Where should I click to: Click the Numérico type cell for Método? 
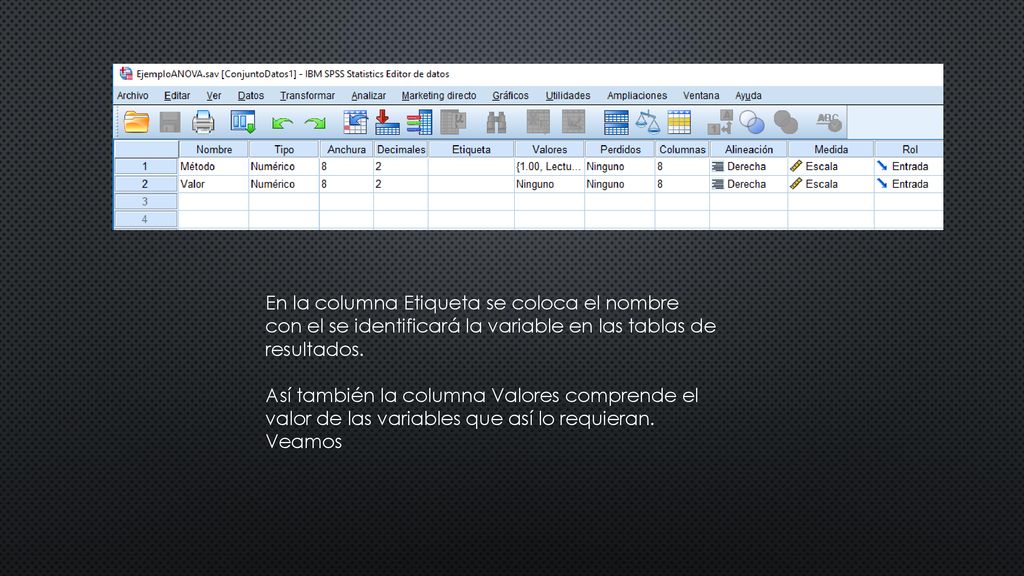tap(284, 167)
